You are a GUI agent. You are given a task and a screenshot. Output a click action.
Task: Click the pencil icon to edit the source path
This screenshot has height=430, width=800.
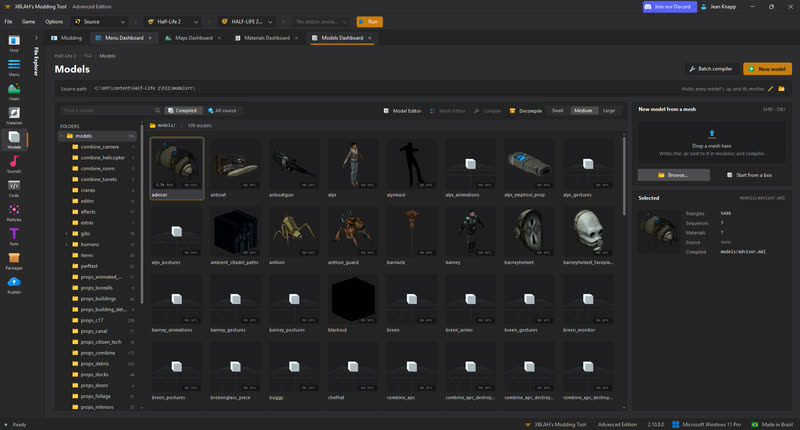click(770, 89)
